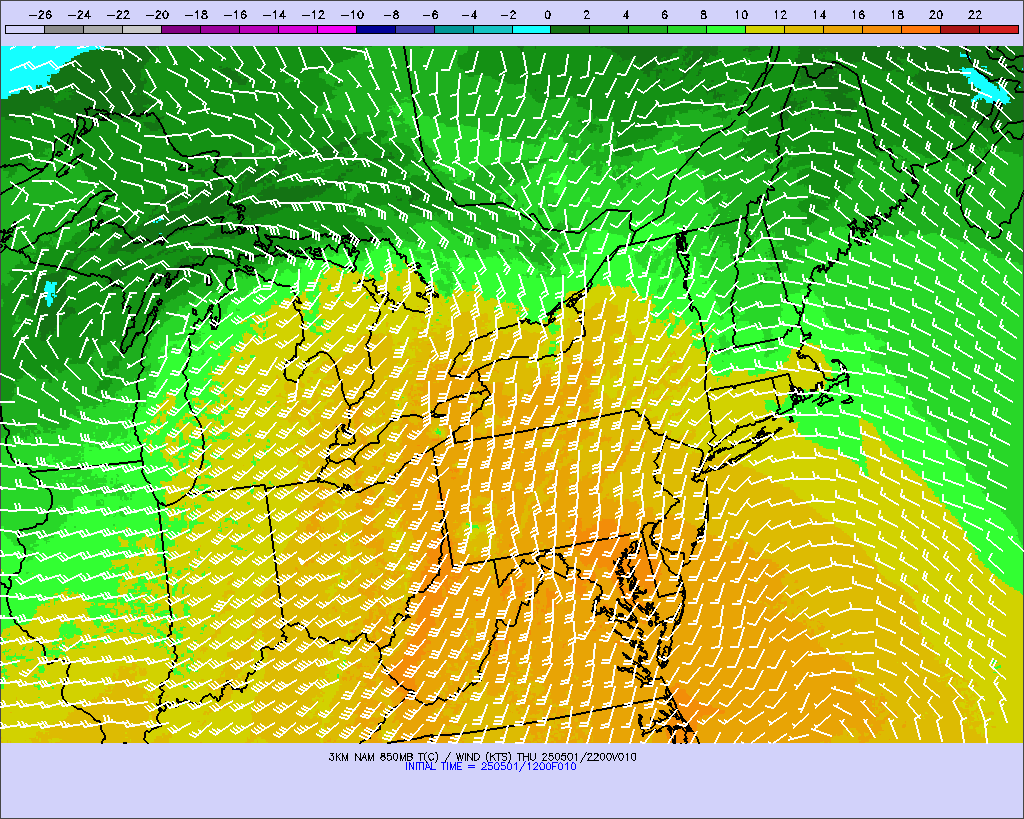Choose the bright red swatch at the legend's warm end
Viewport: 1024px width, 819px height.
click(999, 29)
